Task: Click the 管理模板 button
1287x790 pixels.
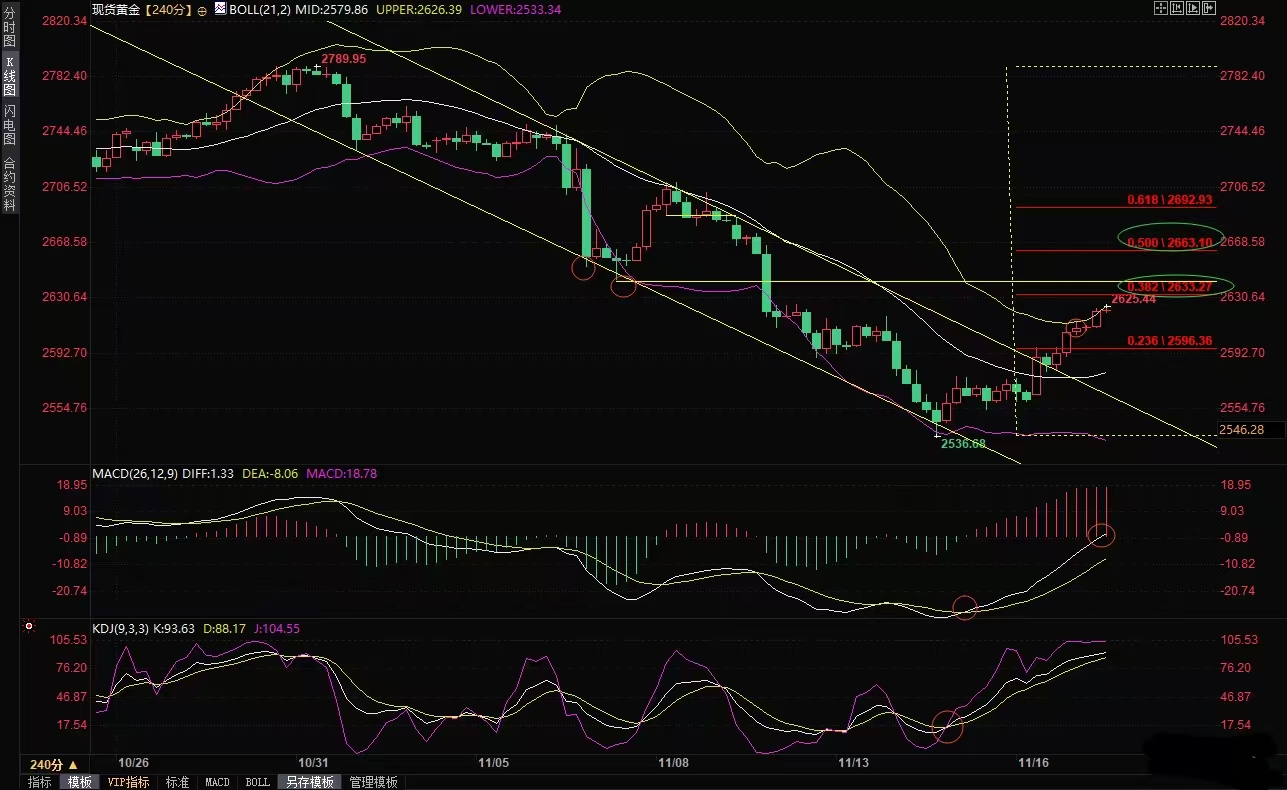Action: click(x=374, y=782)
